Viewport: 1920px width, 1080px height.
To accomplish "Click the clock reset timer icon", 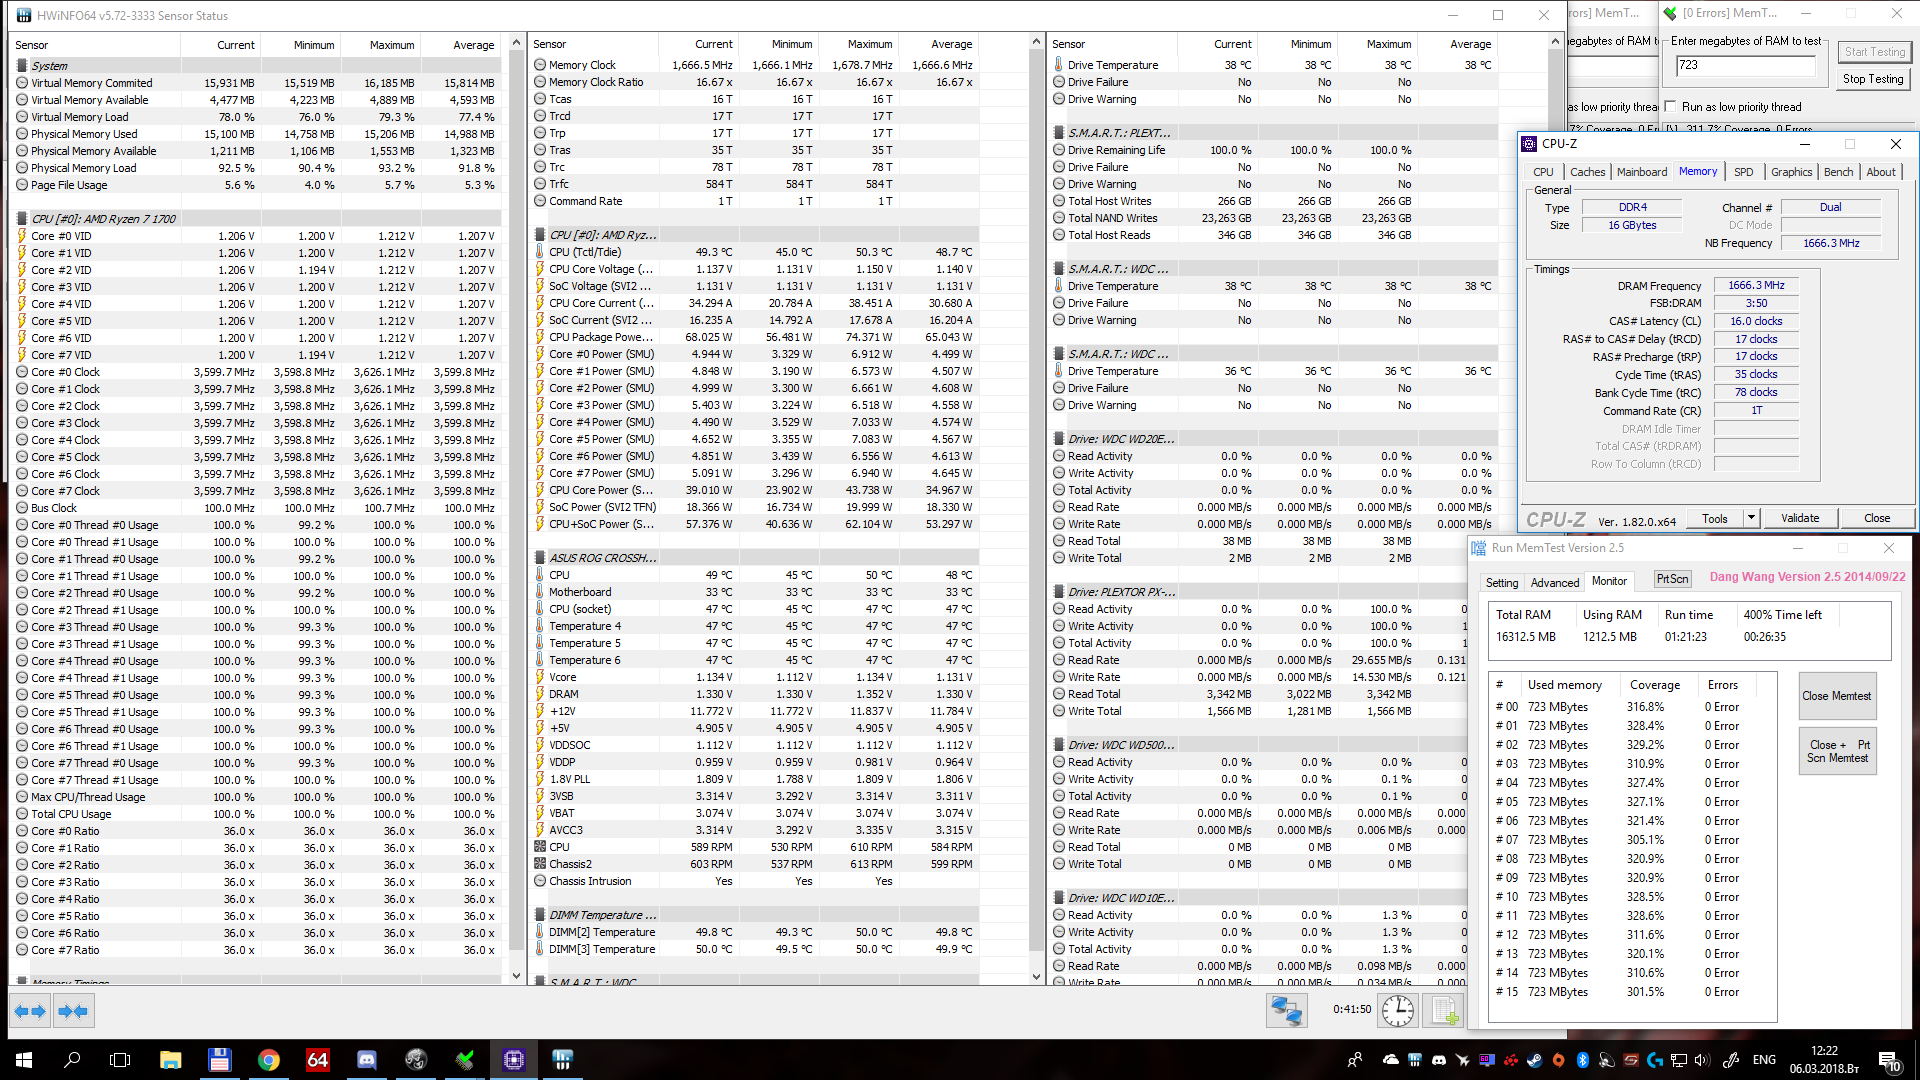I will (x=1397, y=1010).
